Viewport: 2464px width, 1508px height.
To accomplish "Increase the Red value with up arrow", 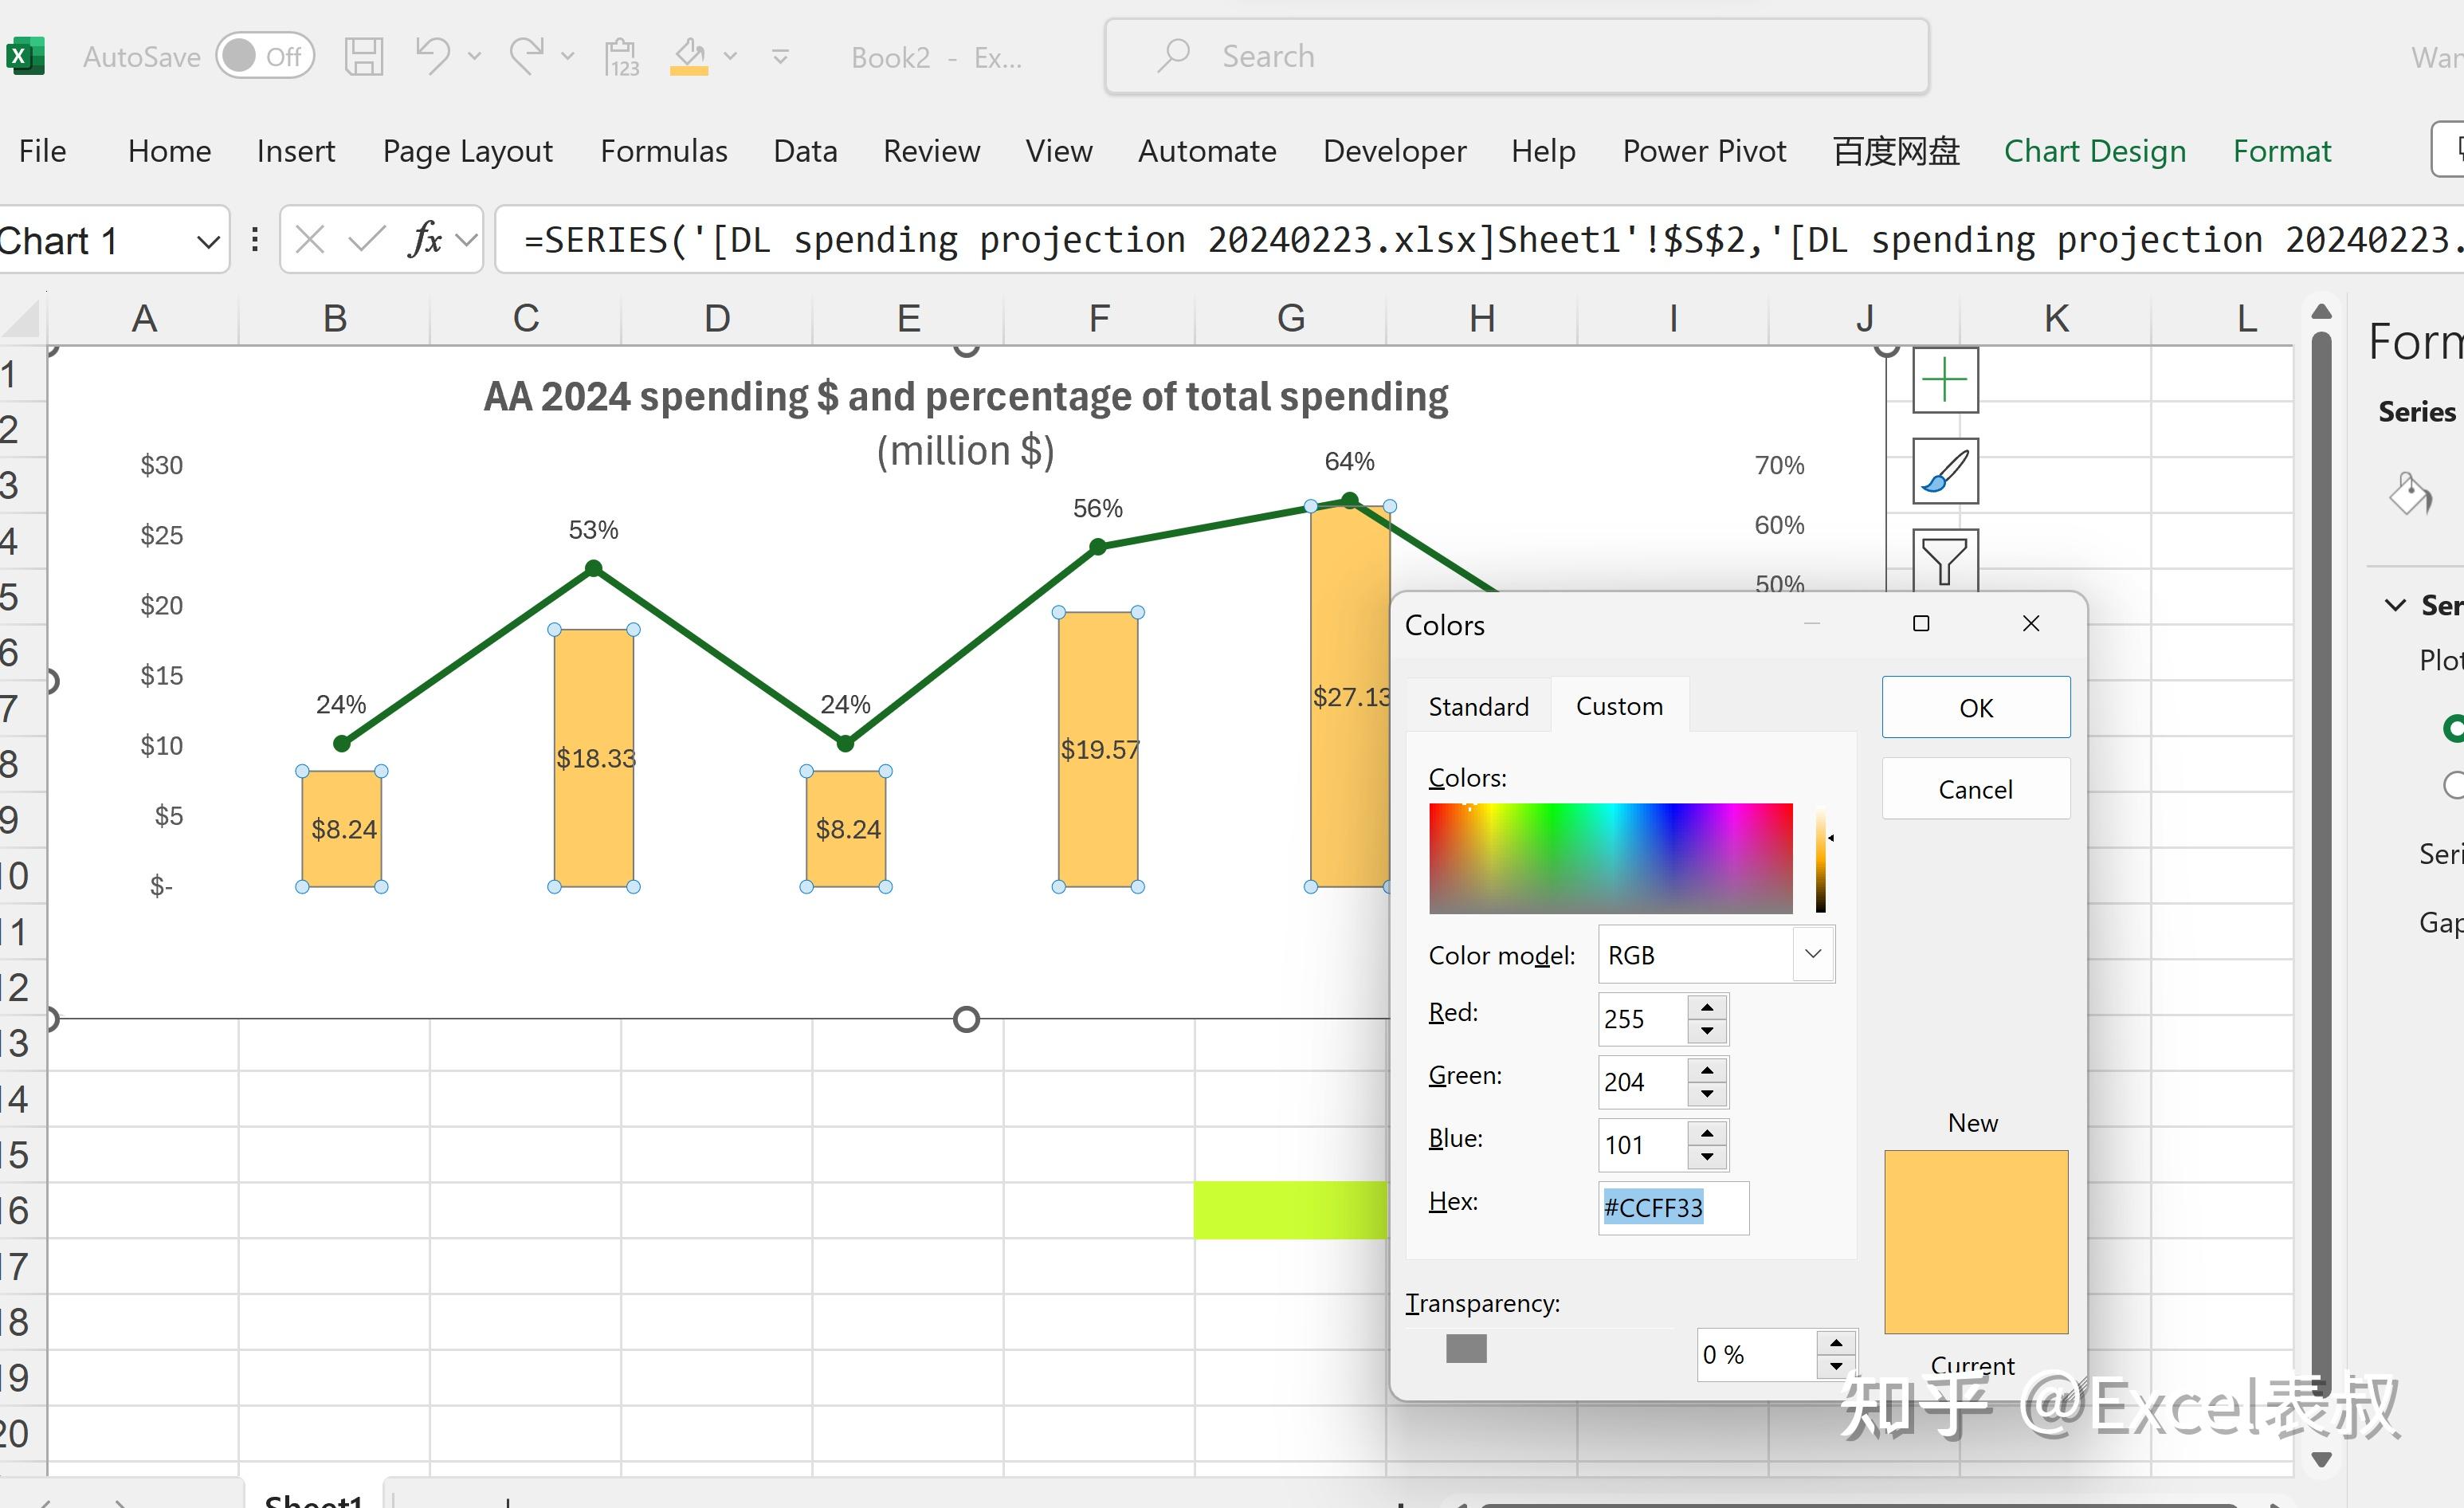I will tap(1707, 1007).
